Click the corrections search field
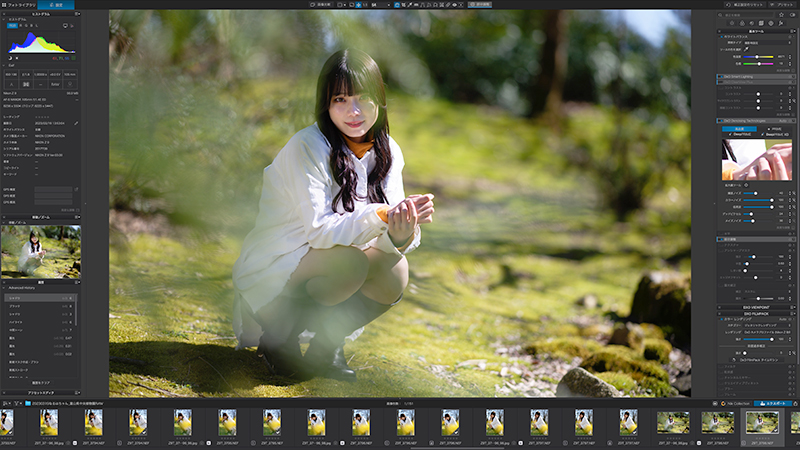 tap(745, 15)
